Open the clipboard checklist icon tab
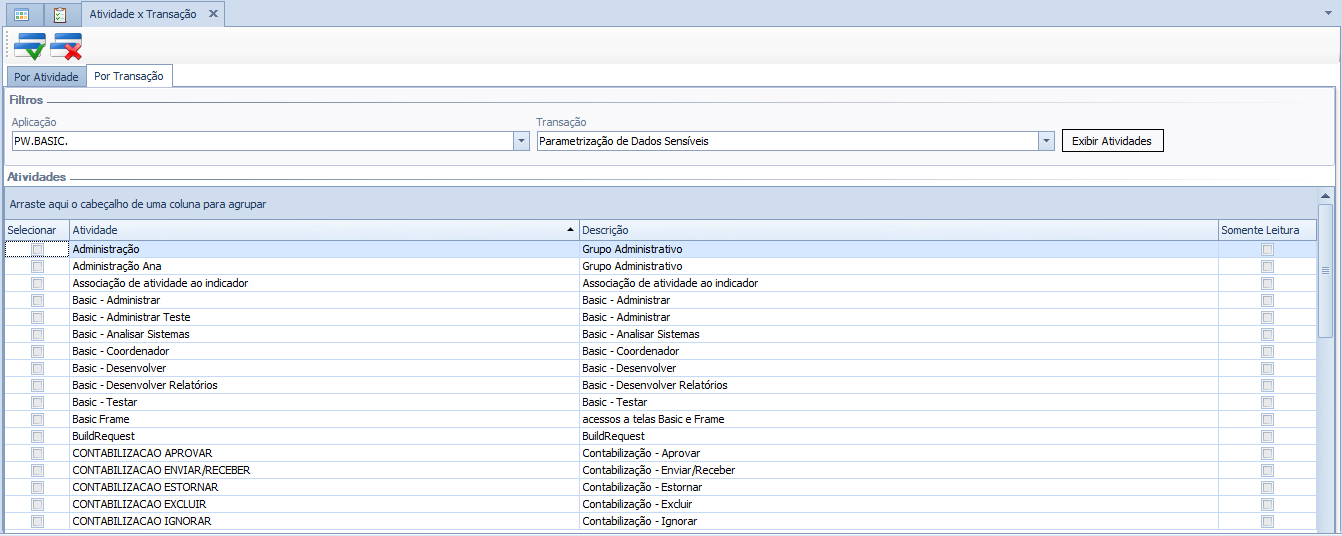Viewport: 1342px width, 536px height. tap(60, 15)
